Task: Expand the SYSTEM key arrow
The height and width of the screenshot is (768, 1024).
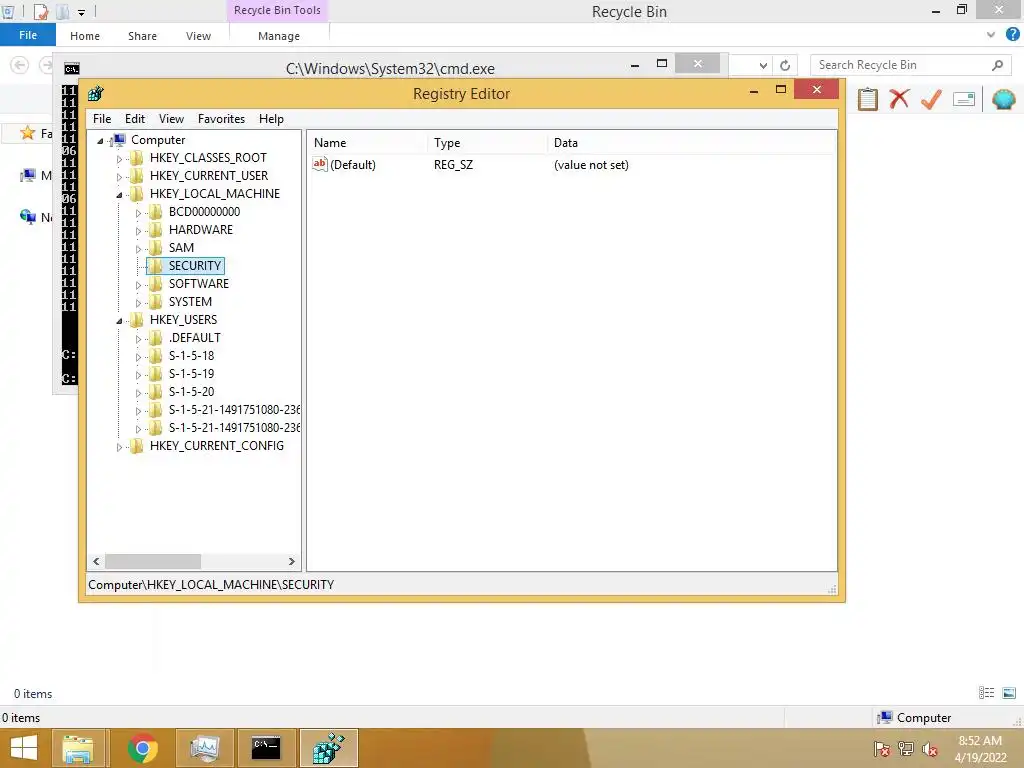Action: (x=138, y=302)
